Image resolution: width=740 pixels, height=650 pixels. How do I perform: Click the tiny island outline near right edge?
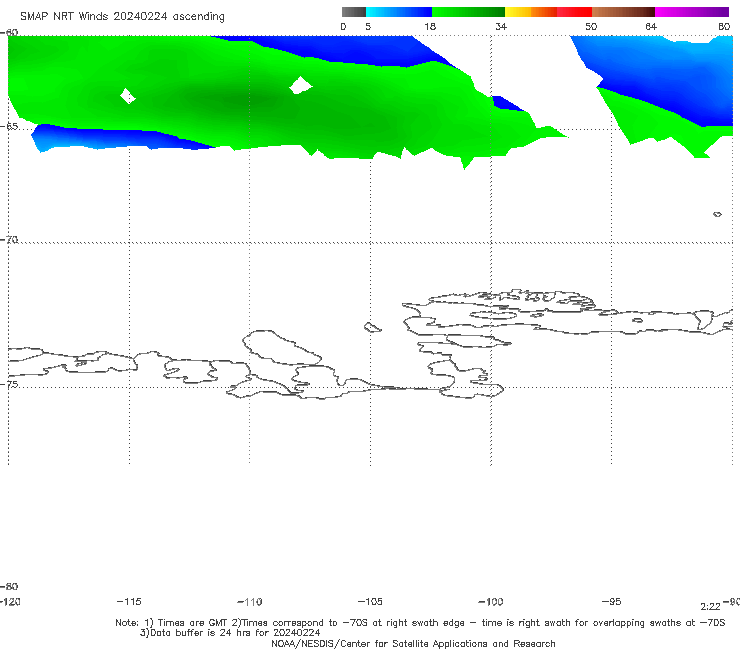[x=717, y=214]
